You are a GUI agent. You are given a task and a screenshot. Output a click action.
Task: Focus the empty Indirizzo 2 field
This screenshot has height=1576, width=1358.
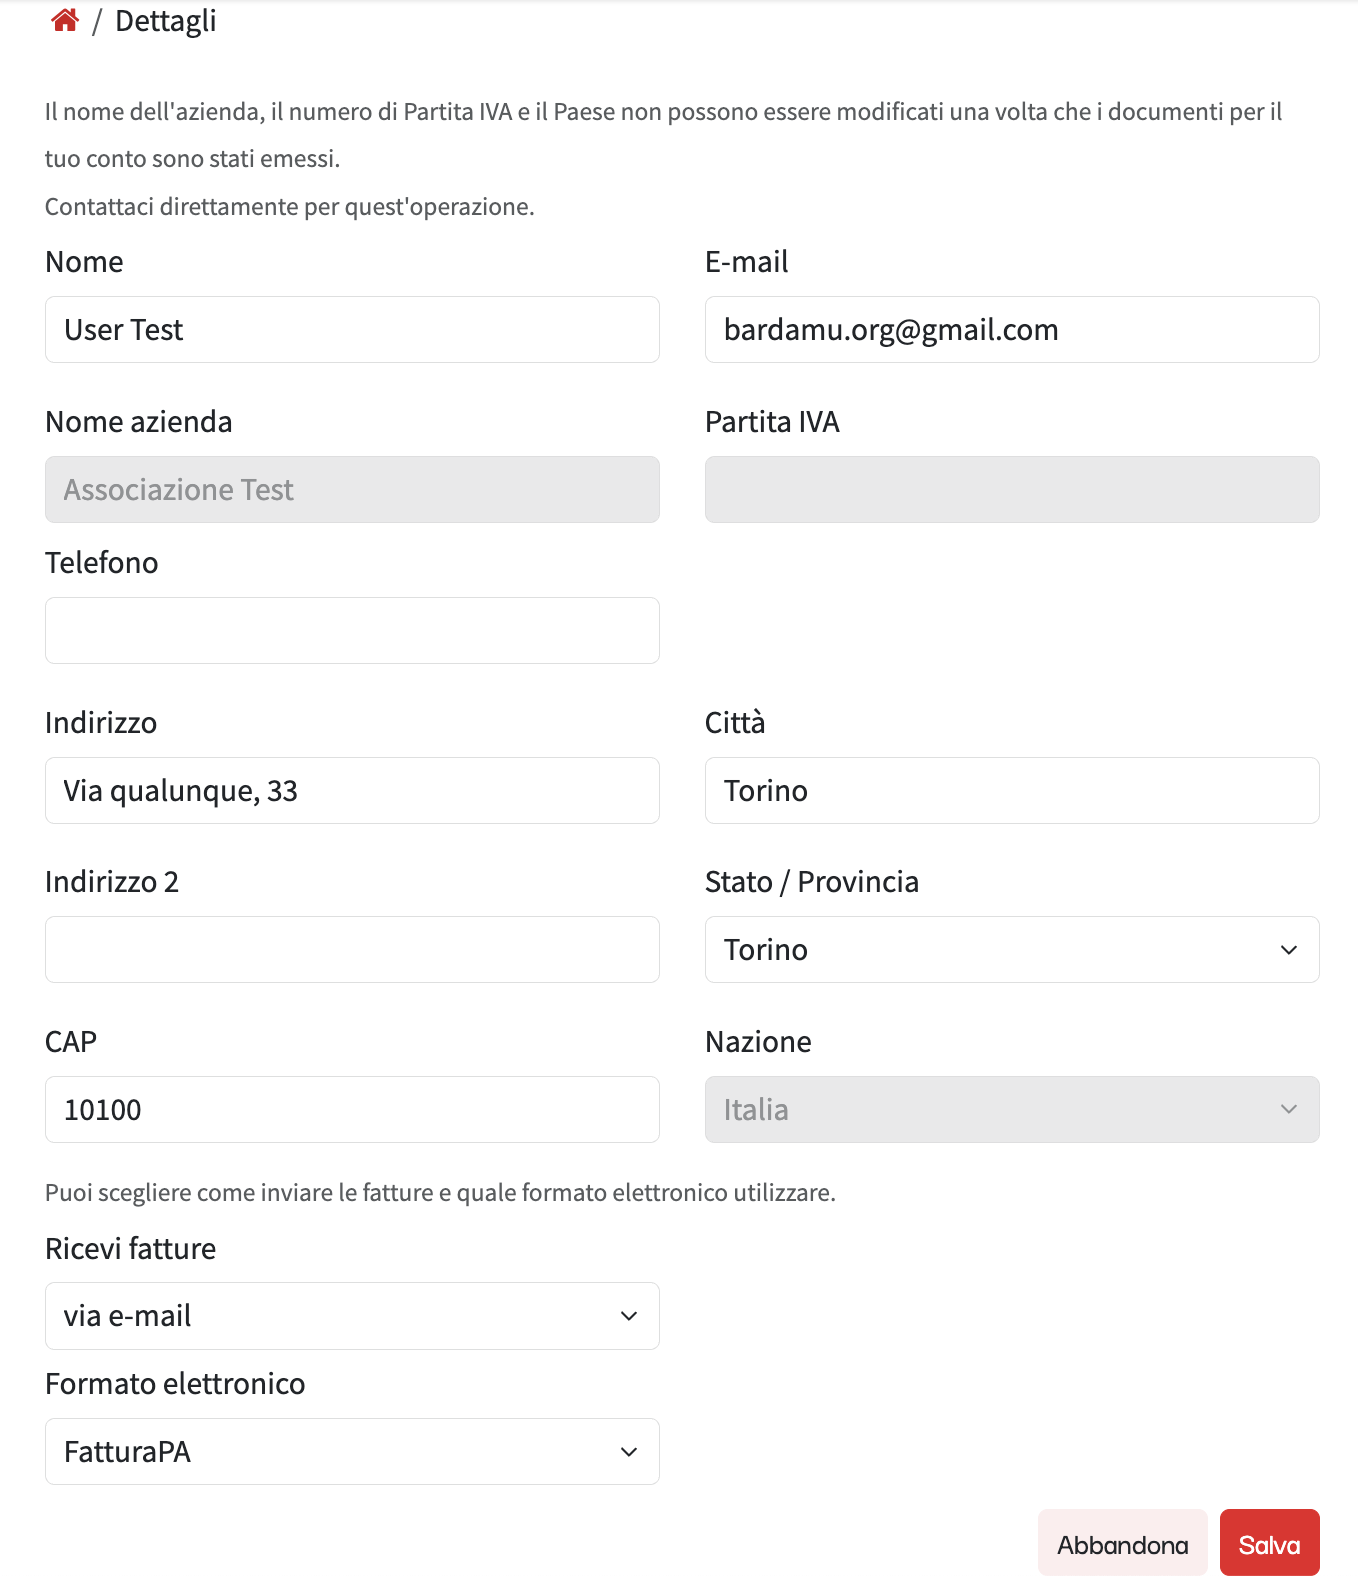pos(352,950)
